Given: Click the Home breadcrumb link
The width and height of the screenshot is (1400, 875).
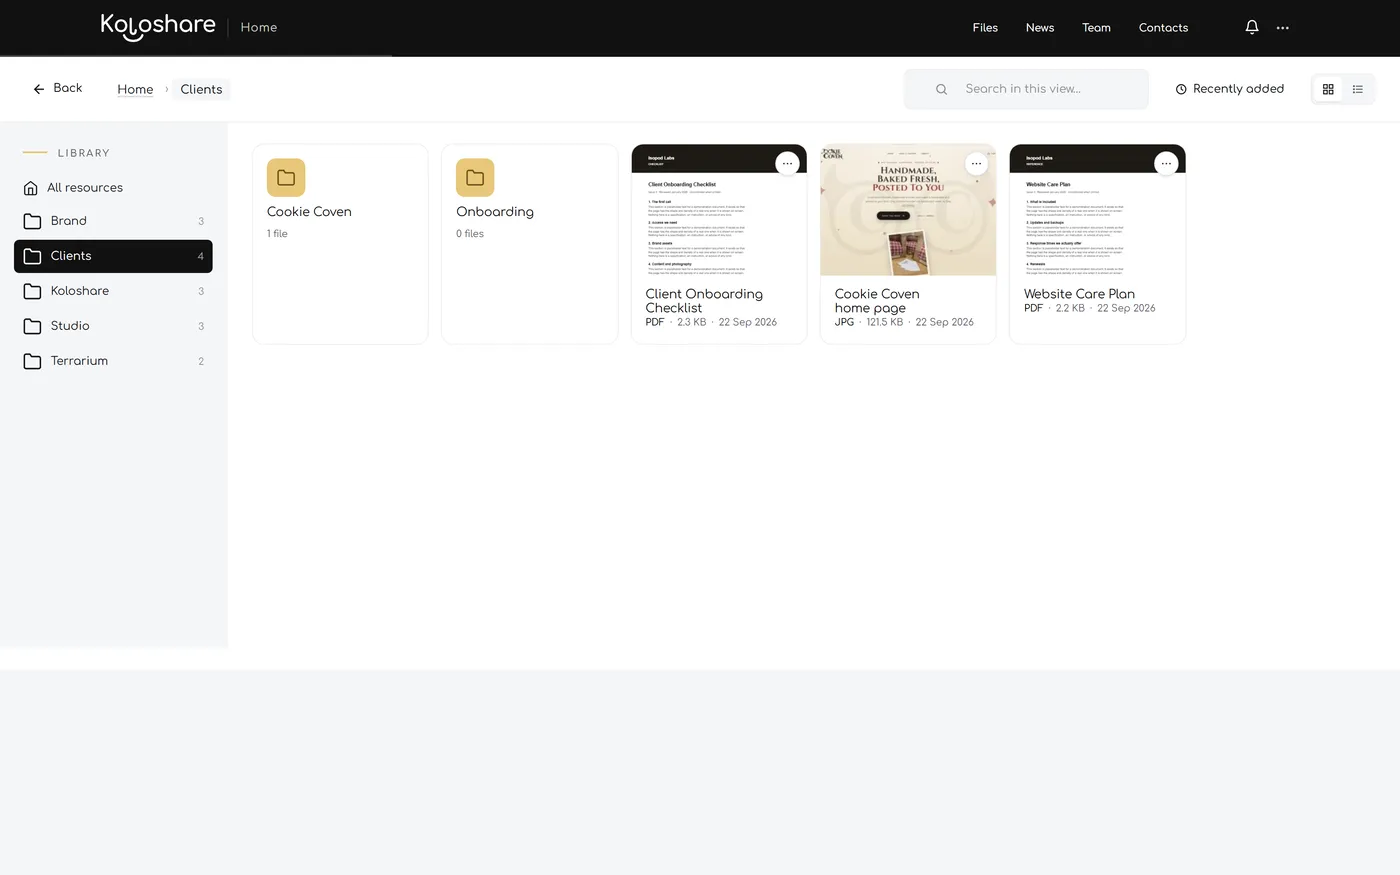Looking at the screenshot, I should click(x=135, y=89).
